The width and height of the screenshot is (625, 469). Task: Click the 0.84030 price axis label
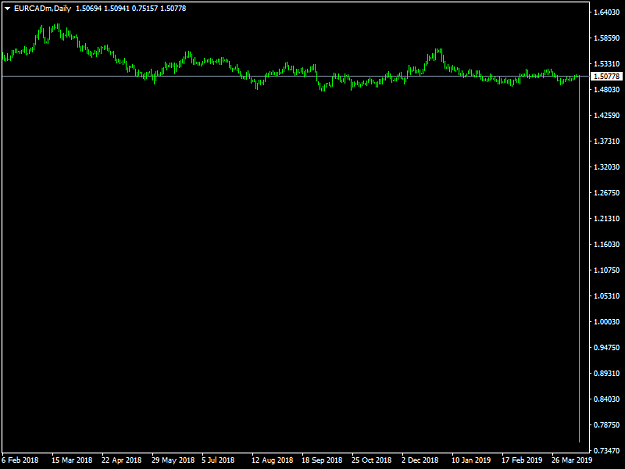607,399
